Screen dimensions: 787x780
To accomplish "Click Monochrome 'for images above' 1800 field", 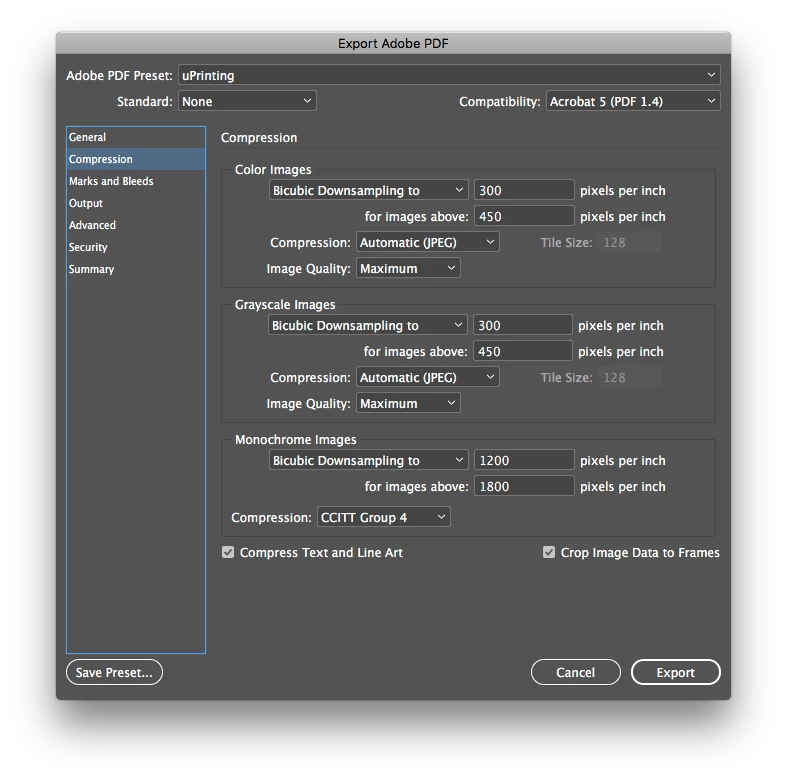I will (524, 486).
